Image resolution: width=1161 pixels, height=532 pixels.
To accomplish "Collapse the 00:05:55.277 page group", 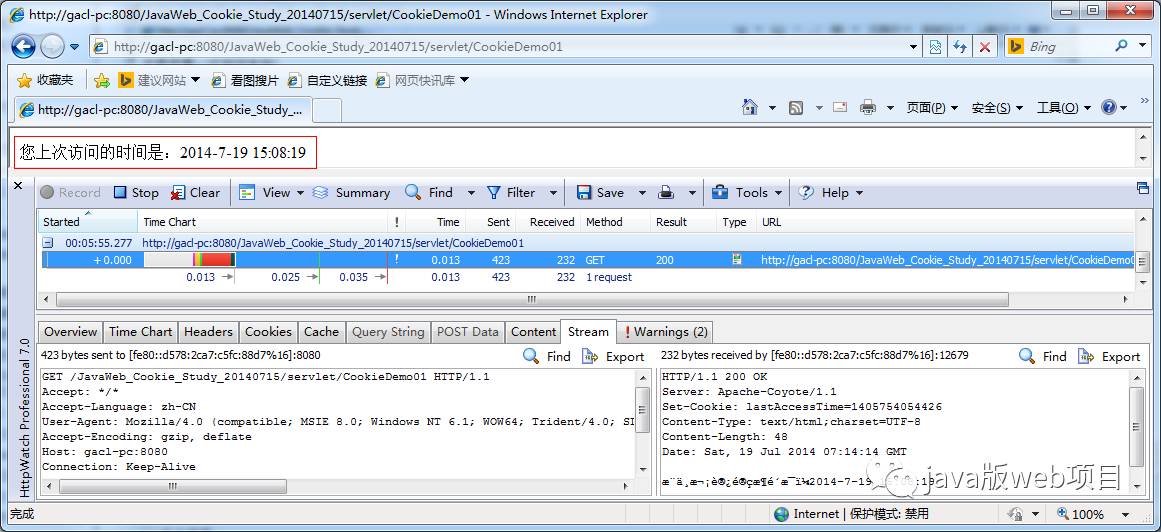I will click(47, 243).
